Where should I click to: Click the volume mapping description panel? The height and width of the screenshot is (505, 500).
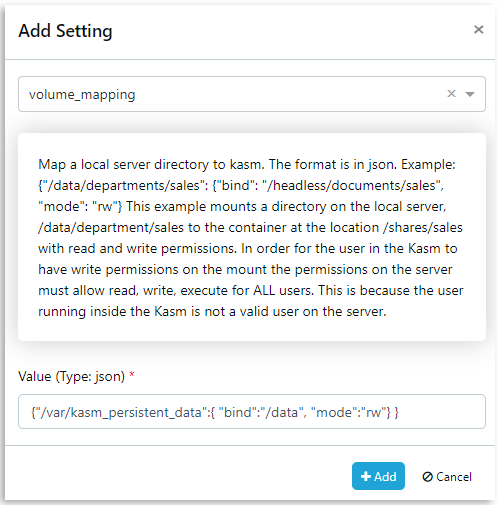[252, 237]
